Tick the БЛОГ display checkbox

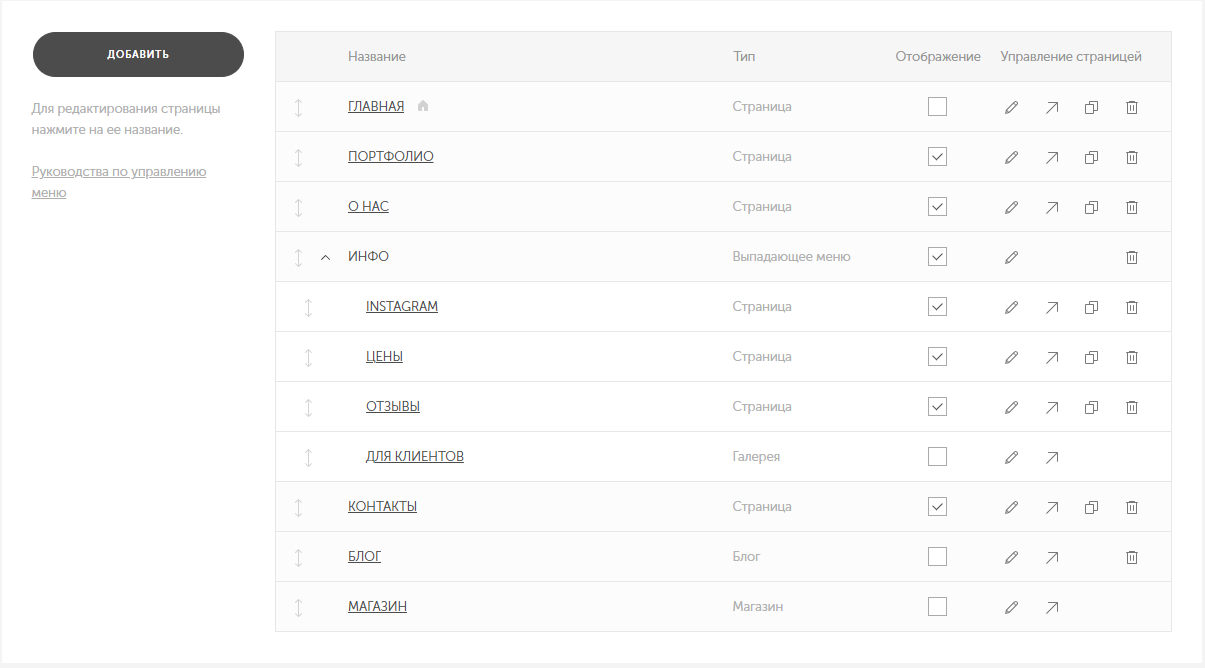[937, 557]
